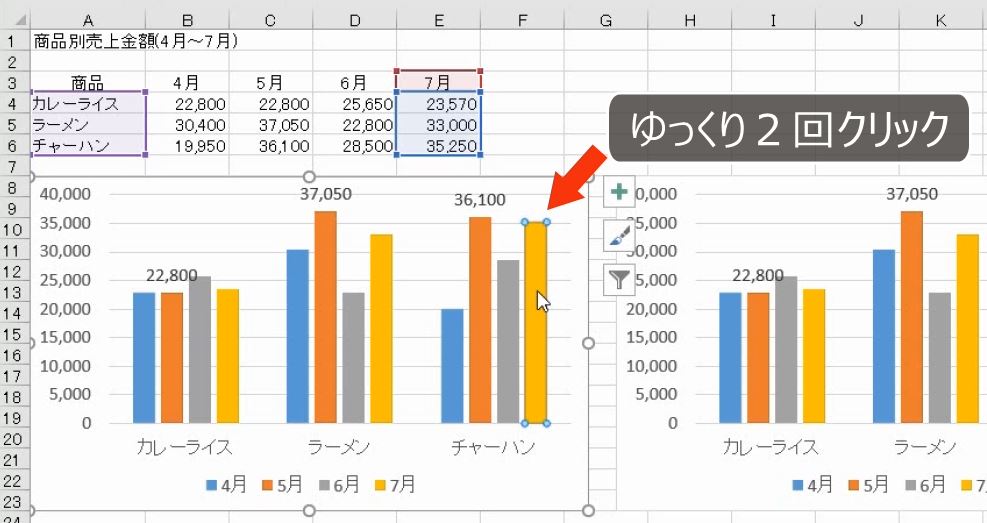The width and height of the screenshot is (987, 523).
Task: Open the Chart Styles paintbrush button
Action: point(619,236)
